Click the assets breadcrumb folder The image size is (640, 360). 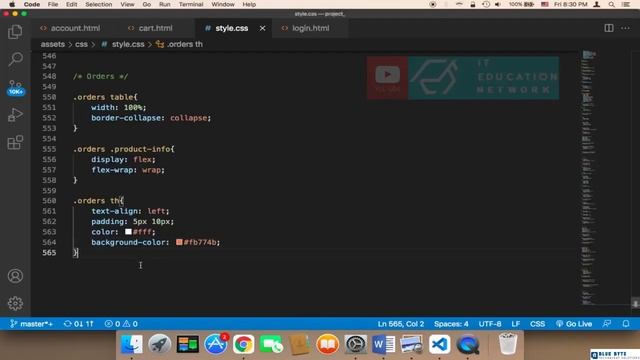click(x=53, y=44)
